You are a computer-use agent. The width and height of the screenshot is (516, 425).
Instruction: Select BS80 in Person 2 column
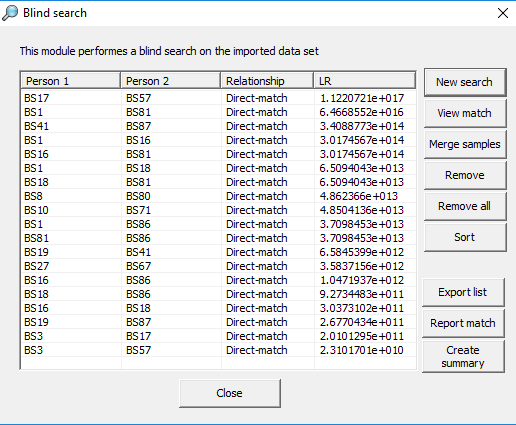[139, 196]
